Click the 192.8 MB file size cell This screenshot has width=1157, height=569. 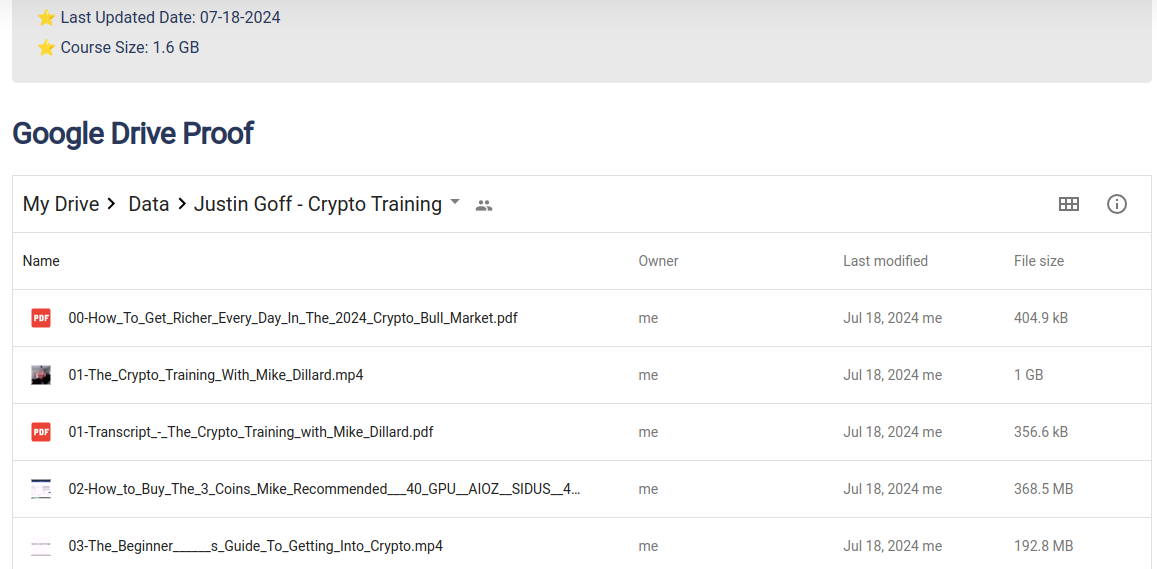click(x=1043, y=546)
